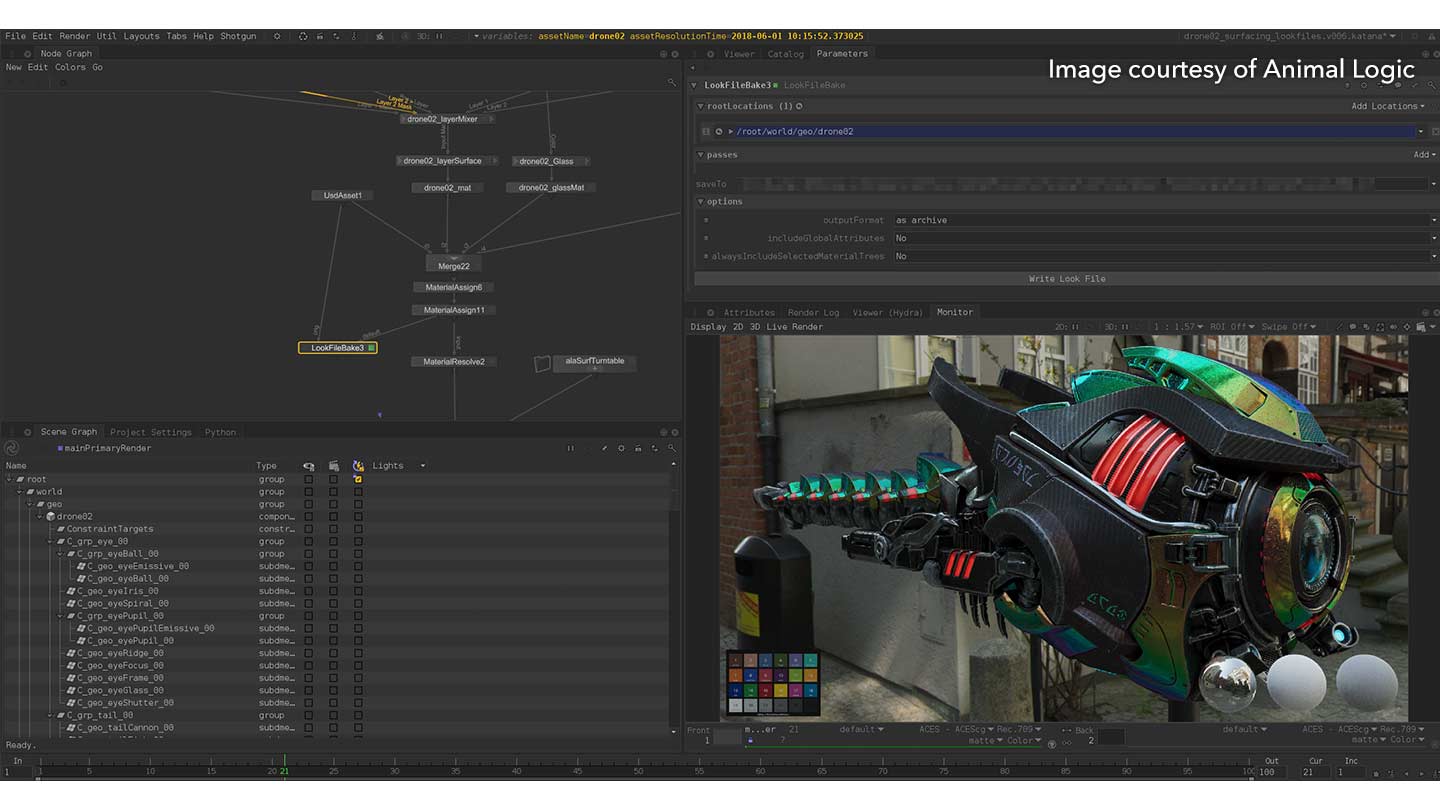Collapse the options section
The height and width of the screenshot is (810, 1440).
tap(701, 202)
